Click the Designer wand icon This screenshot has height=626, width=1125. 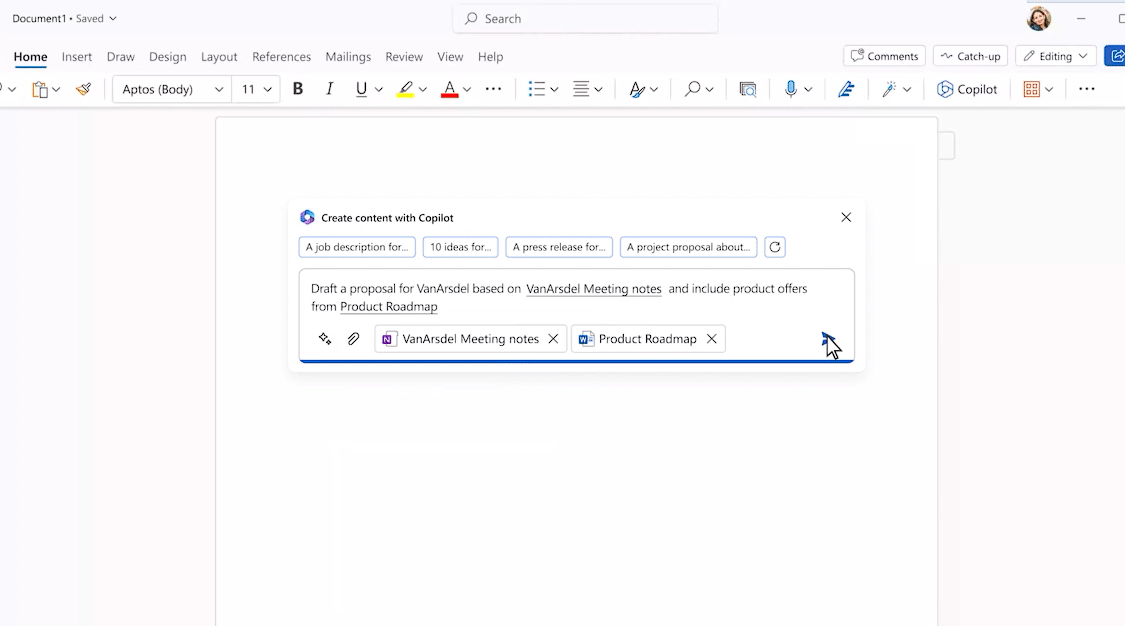click(890, 89)
